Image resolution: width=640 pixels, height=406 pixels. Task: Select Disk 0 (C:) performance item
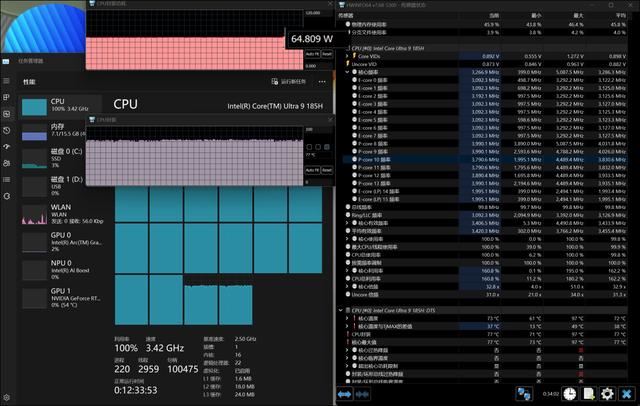pos(53,158)
